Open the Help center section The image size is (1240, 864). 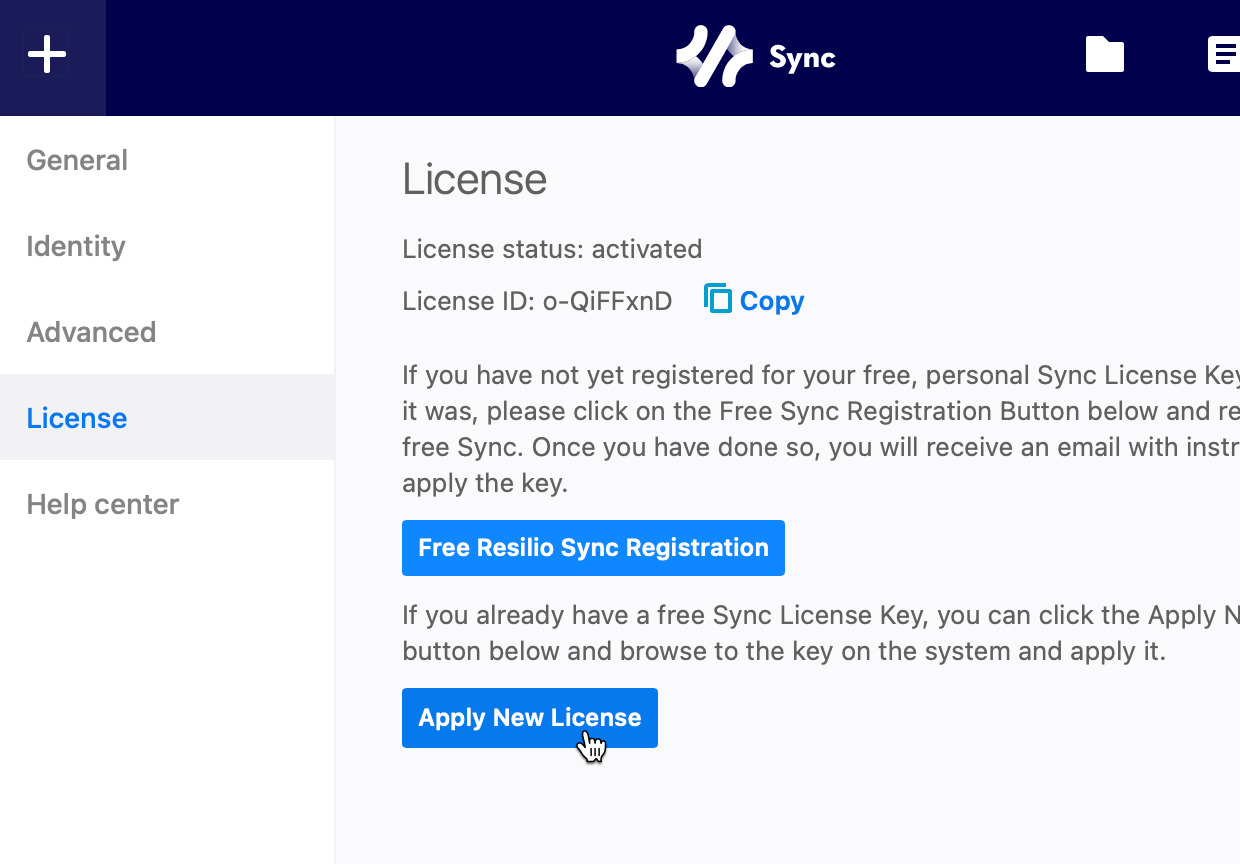click(103, 504)
